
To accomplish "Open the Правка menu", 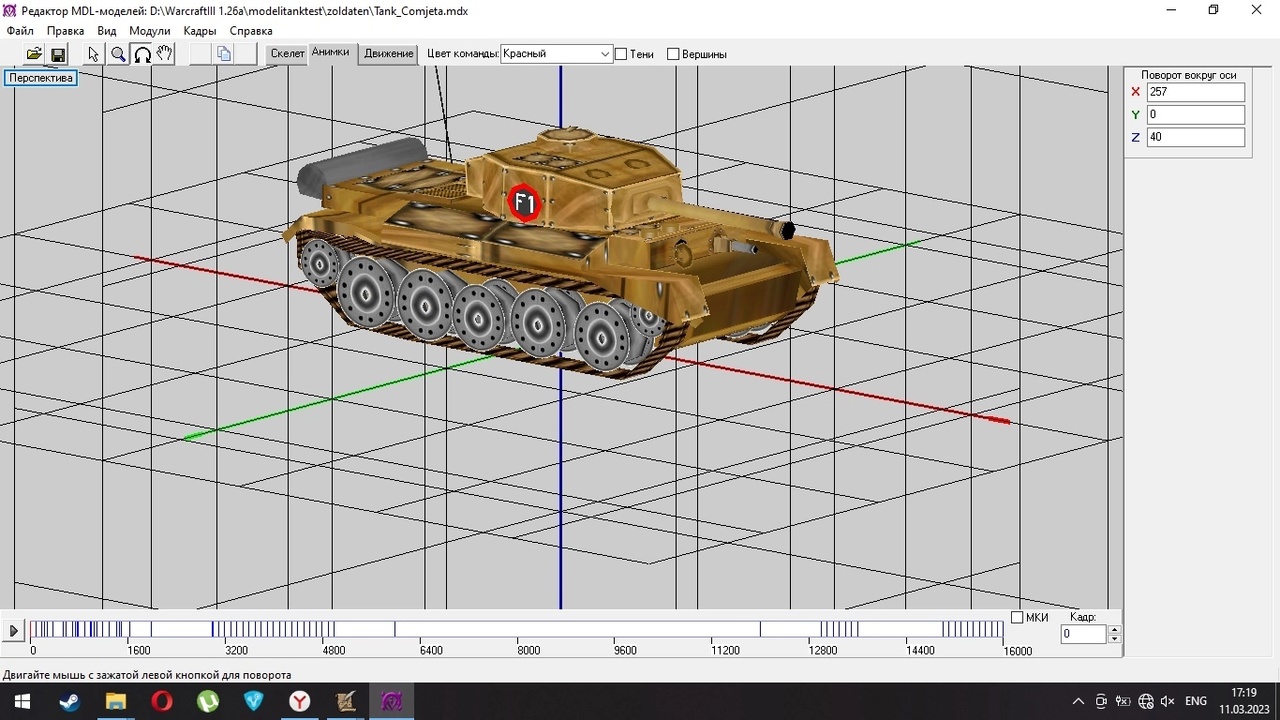I will tap(65, 31).
